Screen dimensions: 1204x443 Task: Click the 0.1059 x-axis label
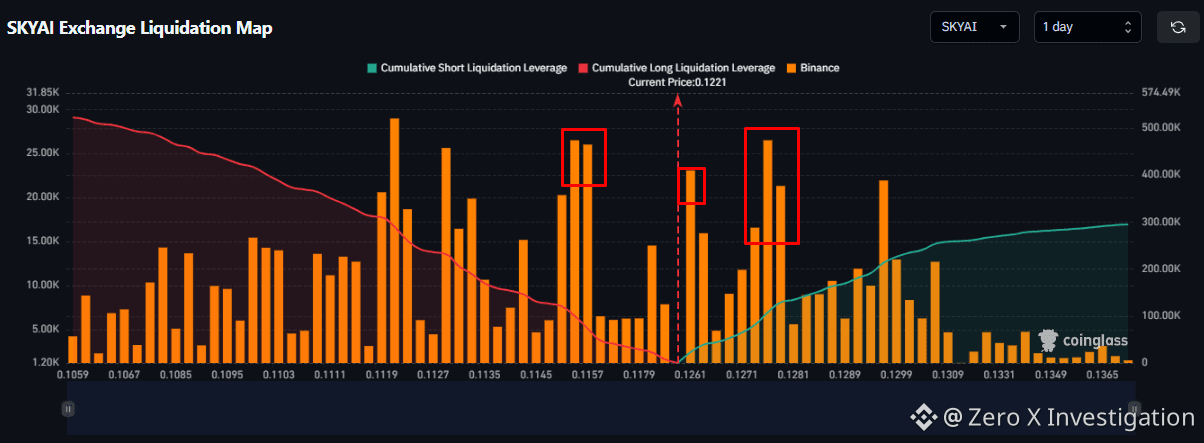click(73, 375)
